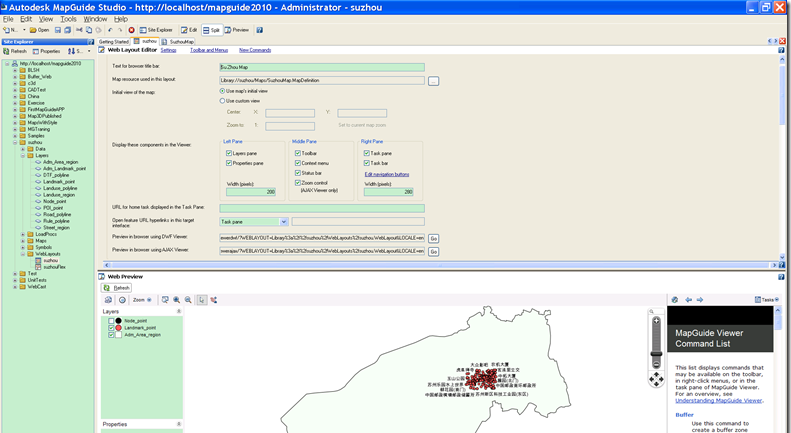Toggle the Context menu checkbox
The image size is (791, 433).
click(298, 163)
